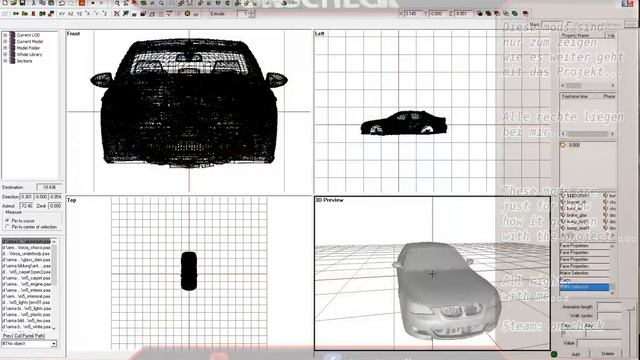Click the texture list scroll-down arrow

coord(54,328)
